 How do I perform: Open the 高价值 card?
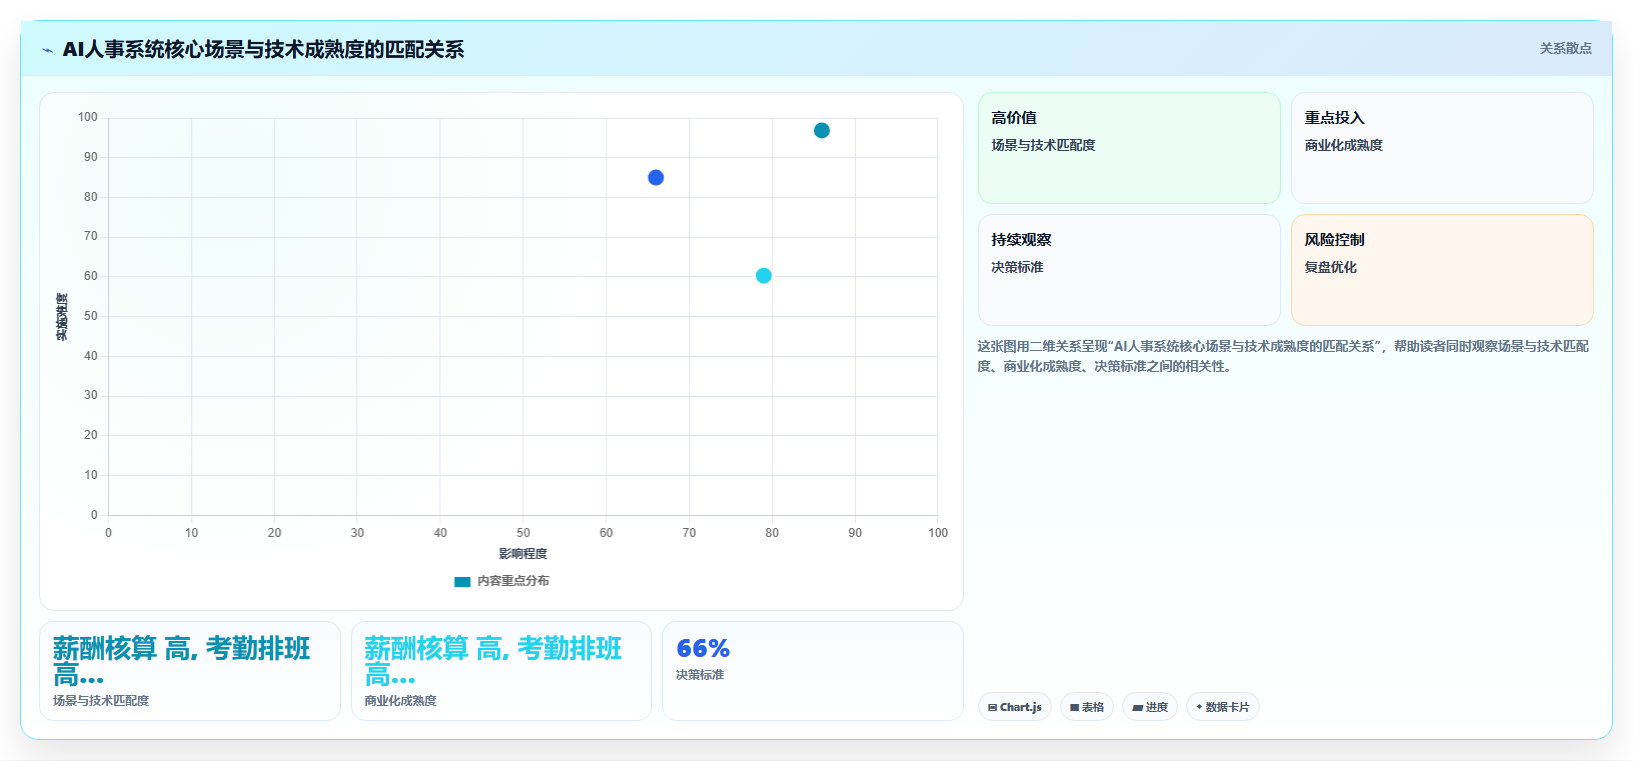1129,148
